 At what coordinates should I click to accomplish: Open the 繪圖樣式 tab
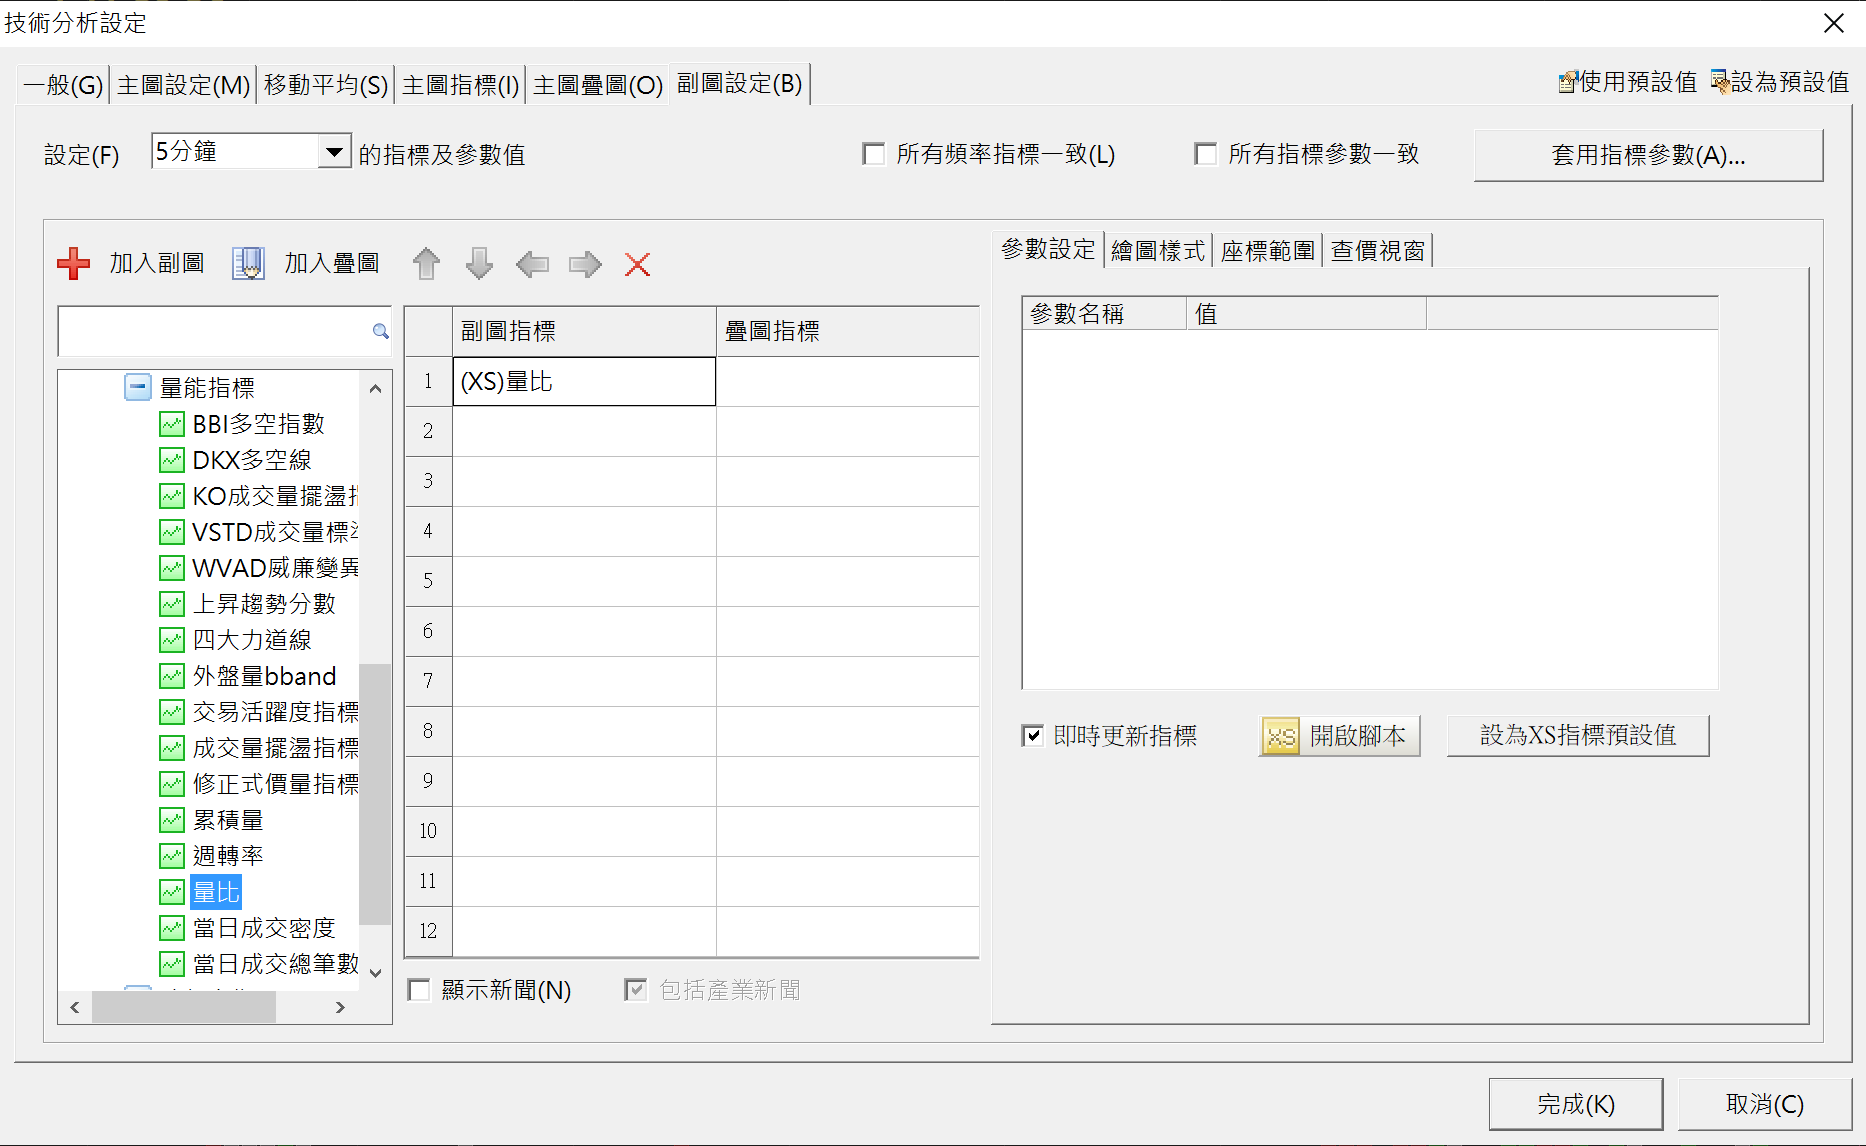click(1158, 251)
